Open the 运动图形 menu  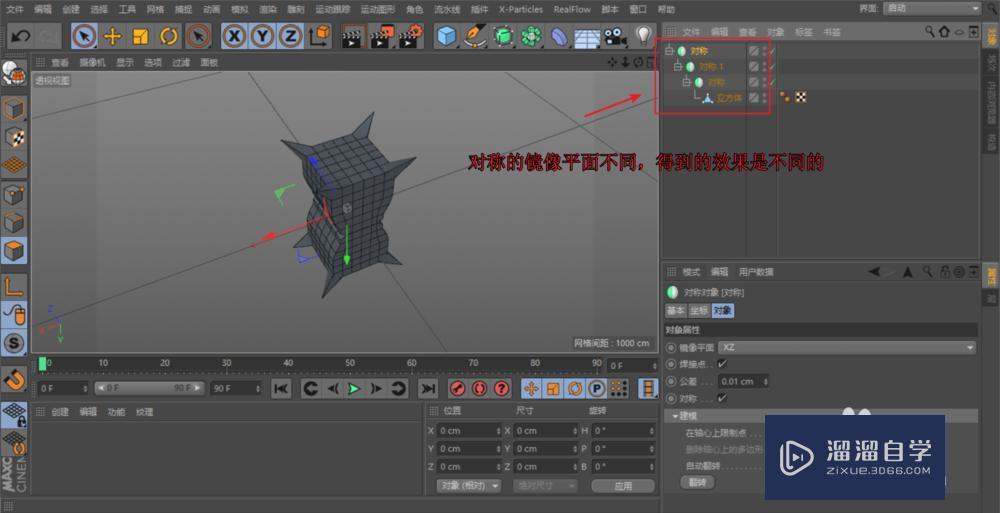click(378, 9)
